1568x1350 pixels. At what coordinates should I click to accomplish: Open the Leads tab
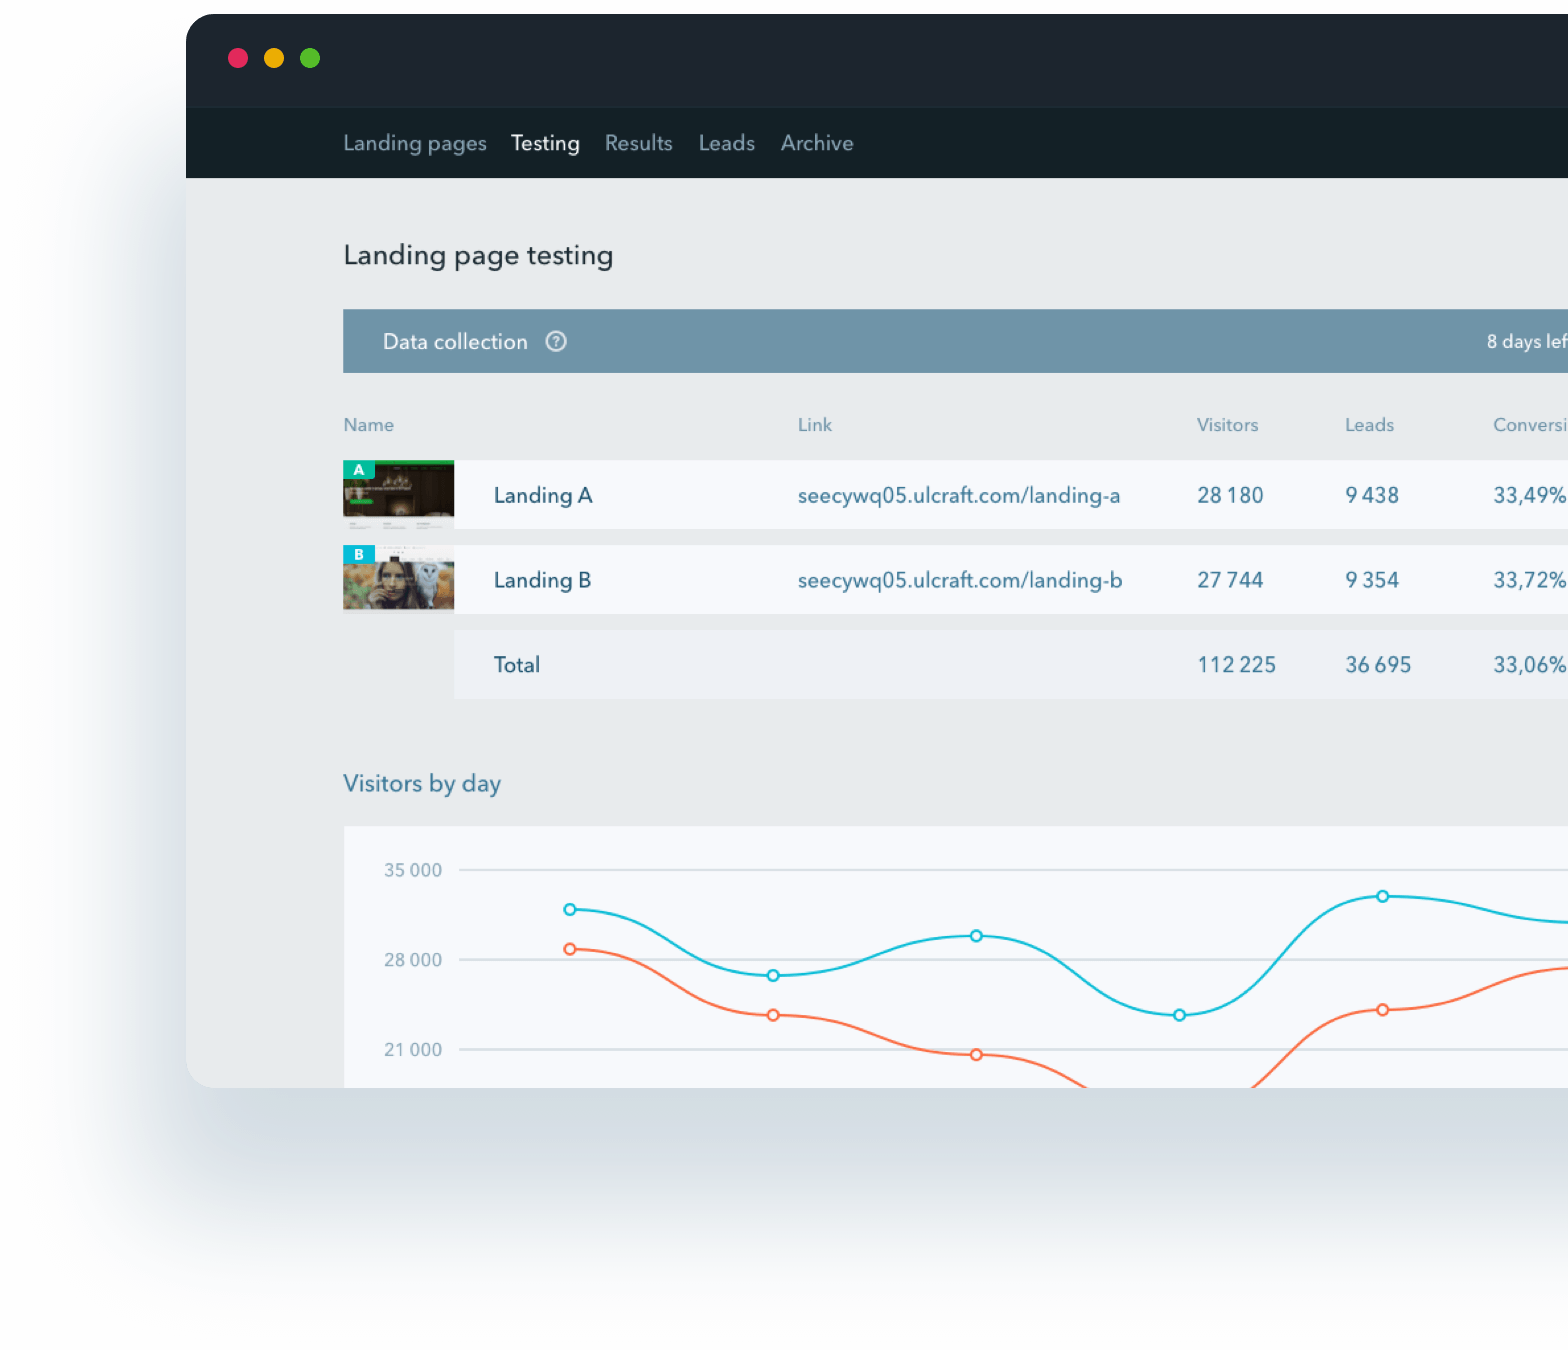pyautogui.click(x=726, y=143)
